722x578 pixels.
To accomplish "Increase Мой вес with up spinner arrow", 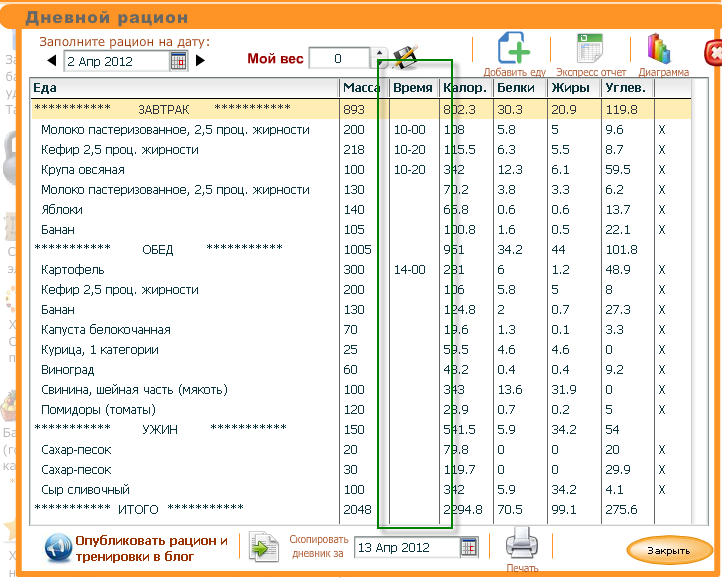I will [x=379, y=54].
